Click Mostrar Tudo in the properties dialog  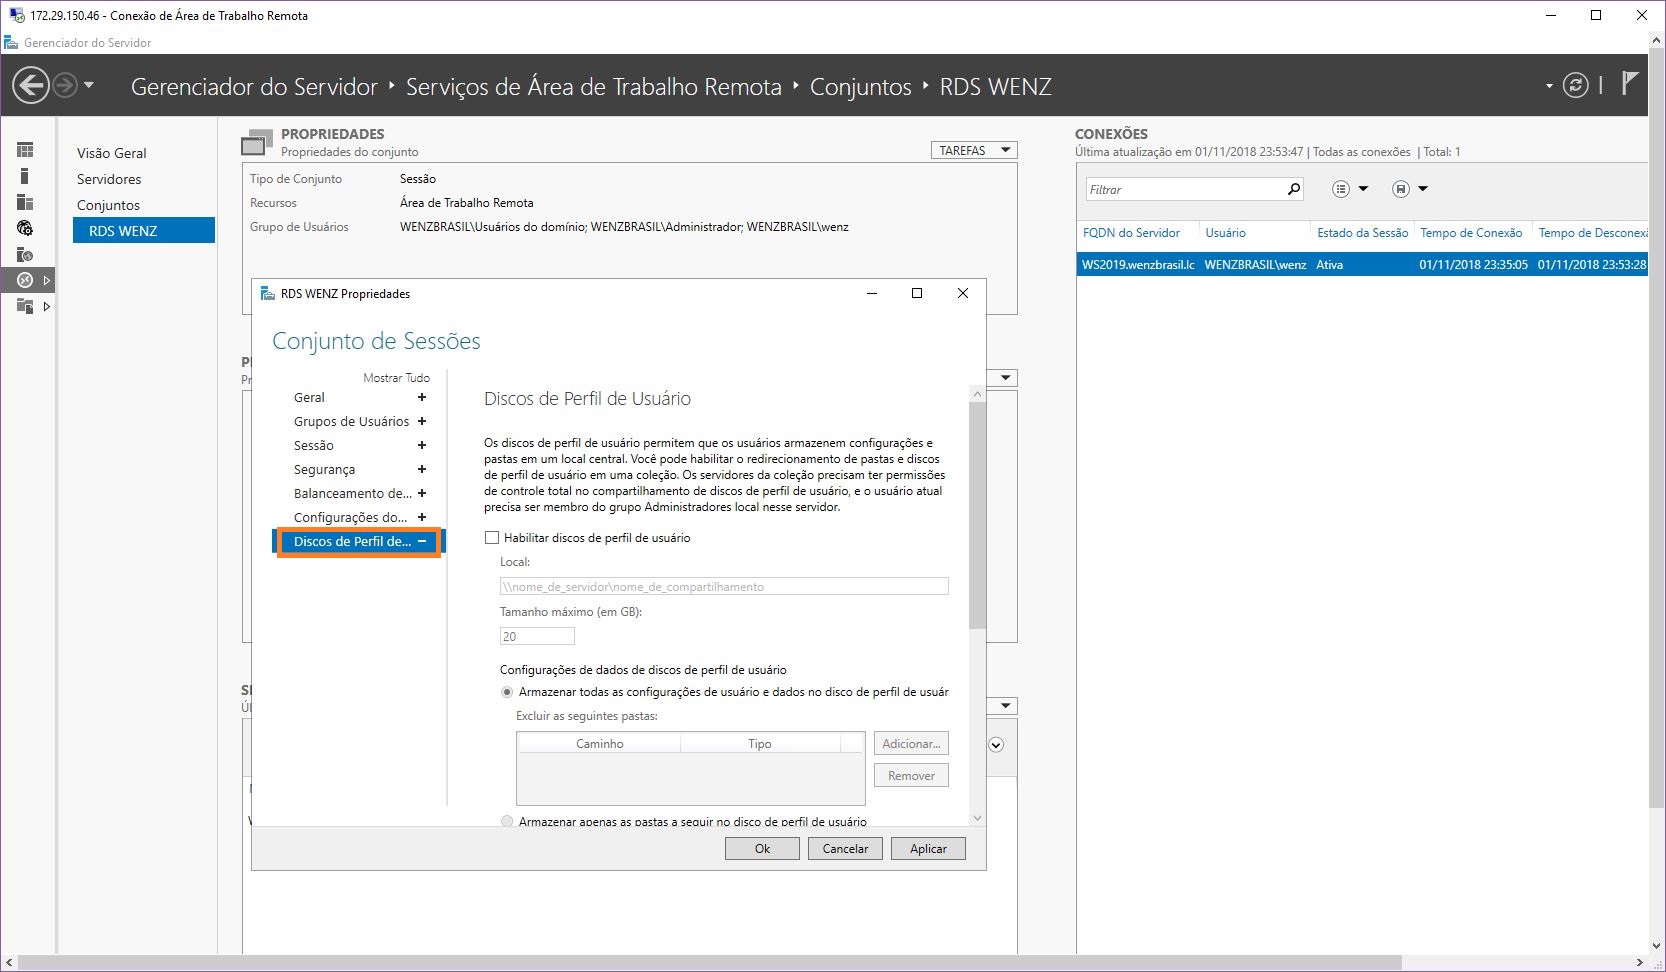396,377
